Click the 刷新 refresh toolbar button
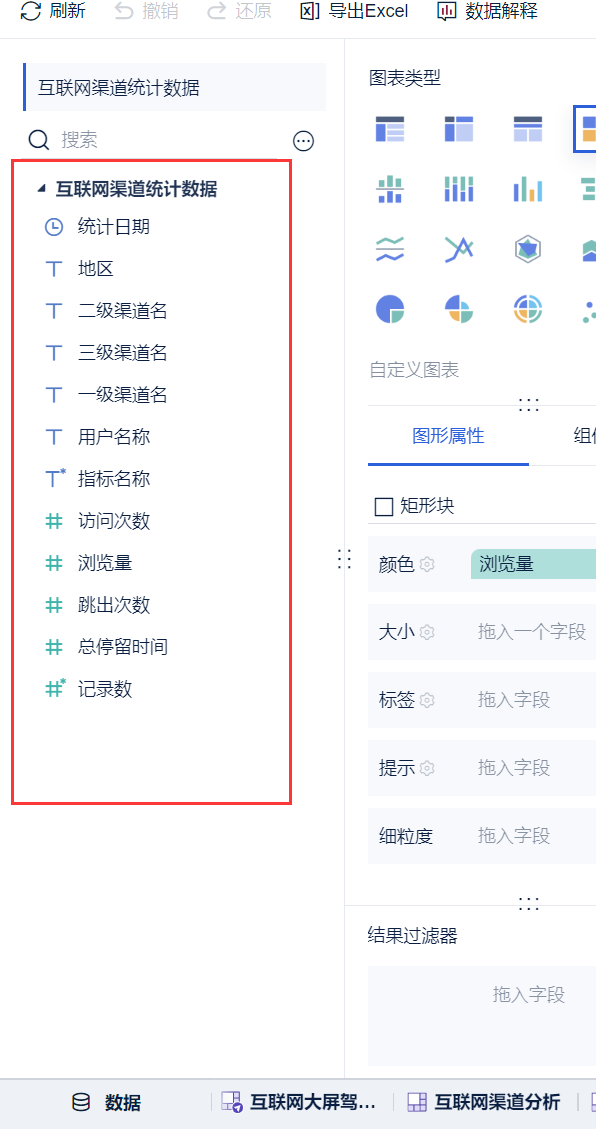This screenshot has width=596, height=1129. tap(53, 12)
